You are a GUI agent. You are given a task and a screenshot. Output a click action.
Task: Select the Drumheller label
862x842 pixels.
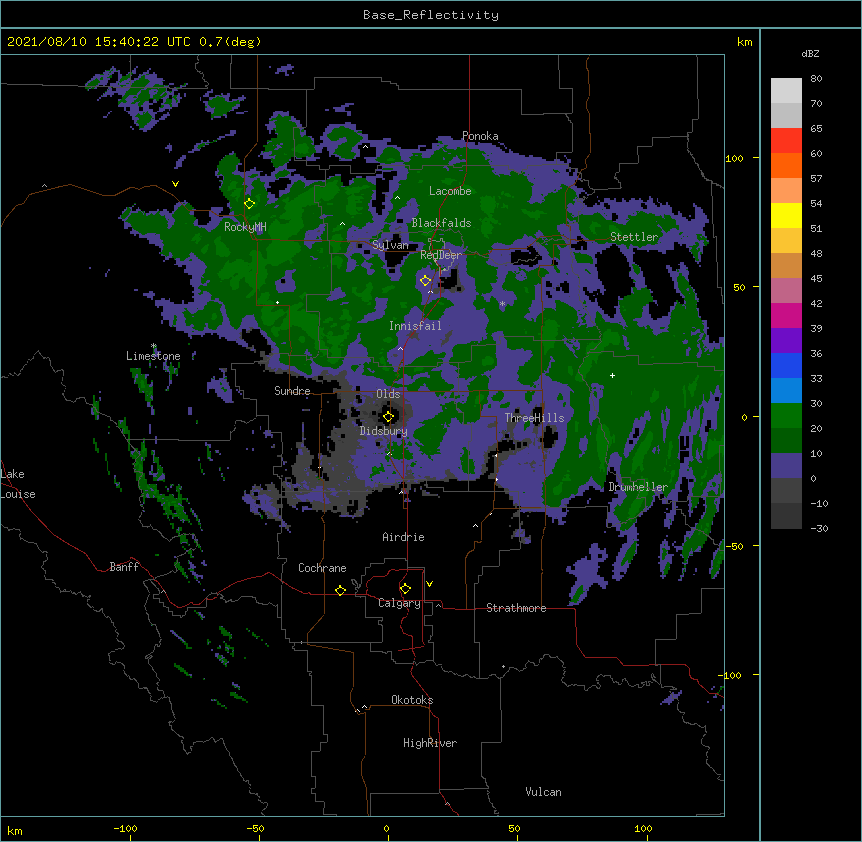click(638, 487)
